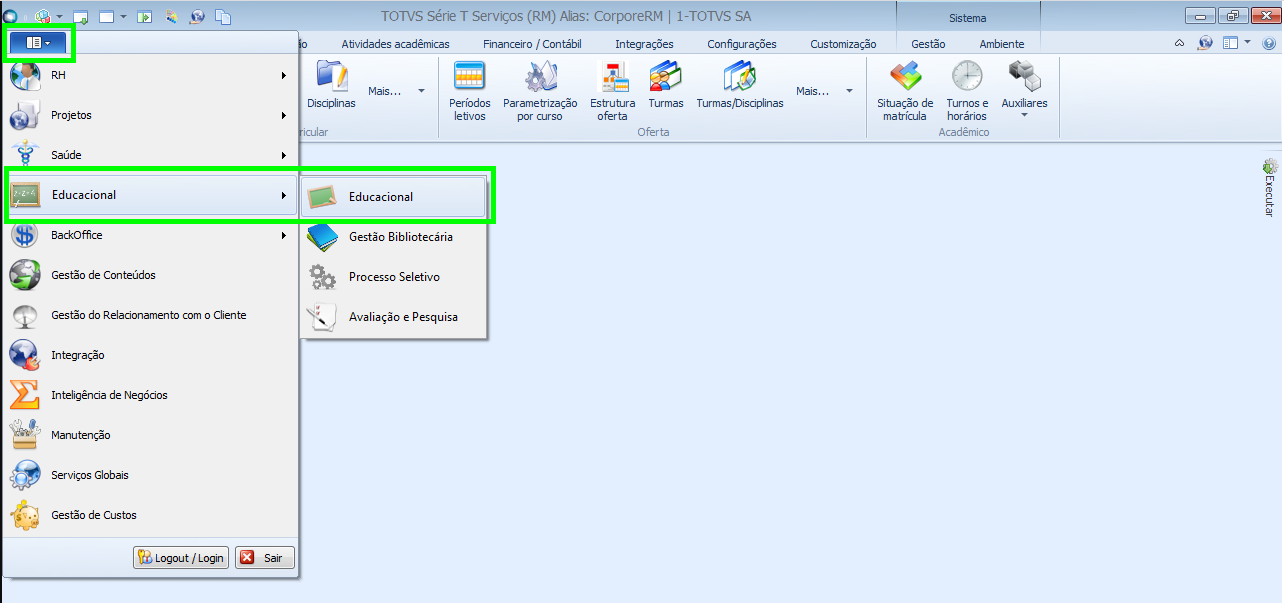Click the BackOffice dollar icon
Viewport: 1284px width, 603px height.
[x=25, y=236]
